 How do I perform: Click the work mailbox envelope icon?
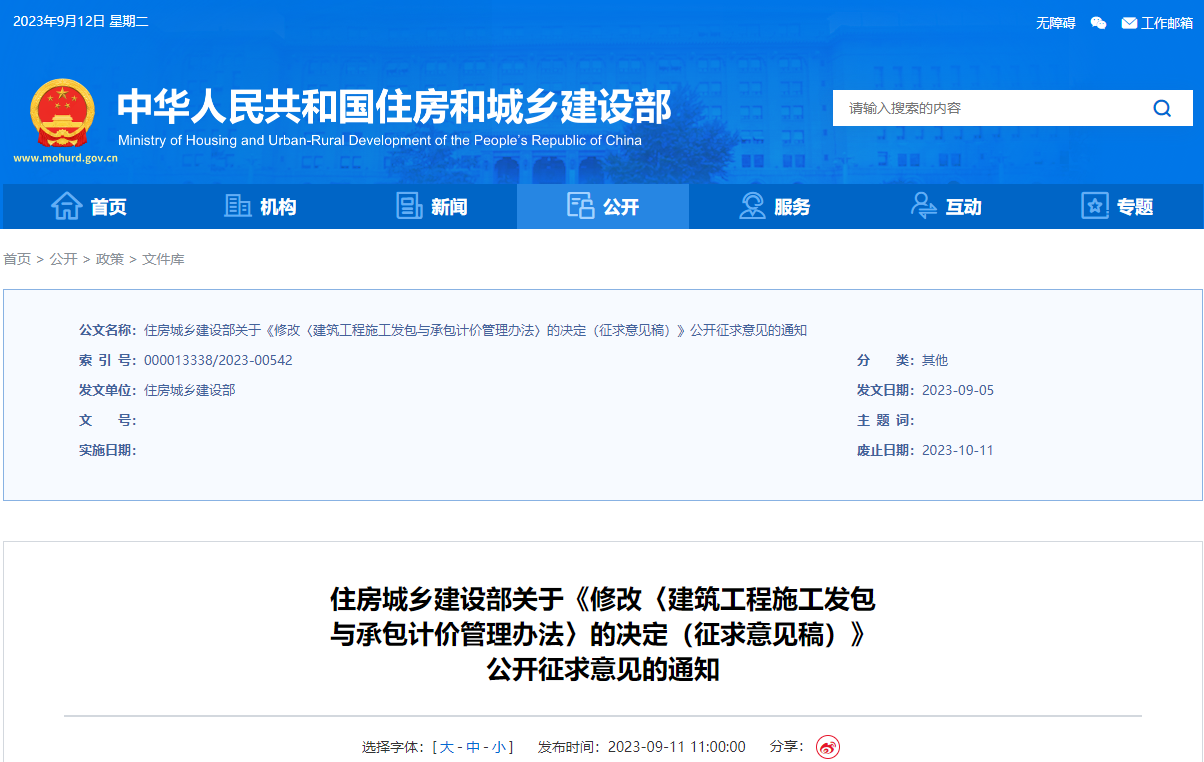(x=1129, y=23)
